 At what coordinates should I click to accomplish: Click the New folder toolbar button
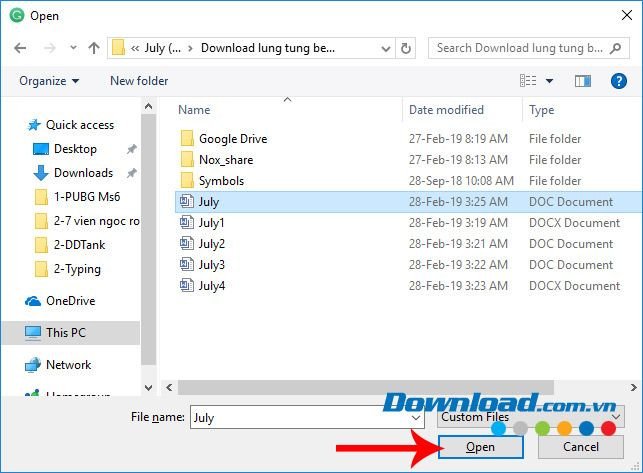[x=139, y=81]
